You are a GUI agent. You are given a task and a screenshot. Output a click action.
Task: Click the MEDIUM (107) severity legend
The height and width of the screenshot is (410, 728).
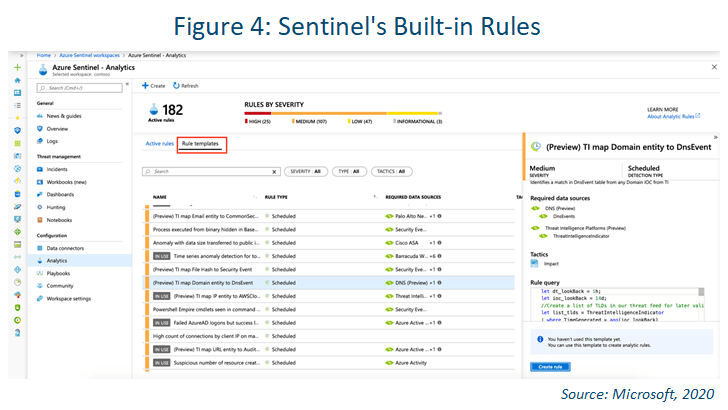coord(309,122)
